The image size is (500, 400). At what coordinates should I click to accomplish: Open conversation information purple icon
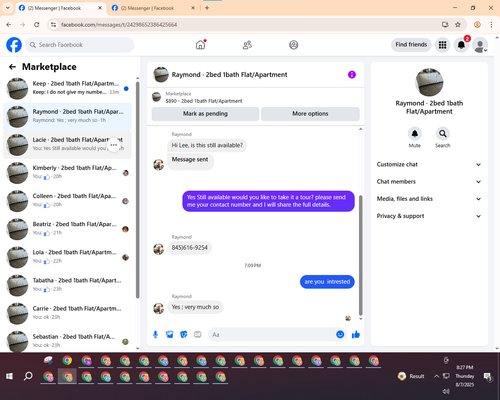352,75
